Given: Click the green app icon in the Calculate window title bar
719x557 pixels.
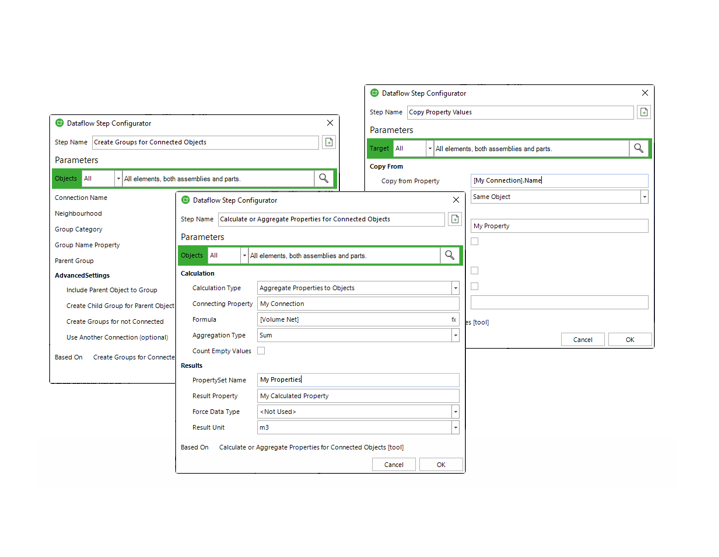Looking at the screenshot, I should point(185,200).
